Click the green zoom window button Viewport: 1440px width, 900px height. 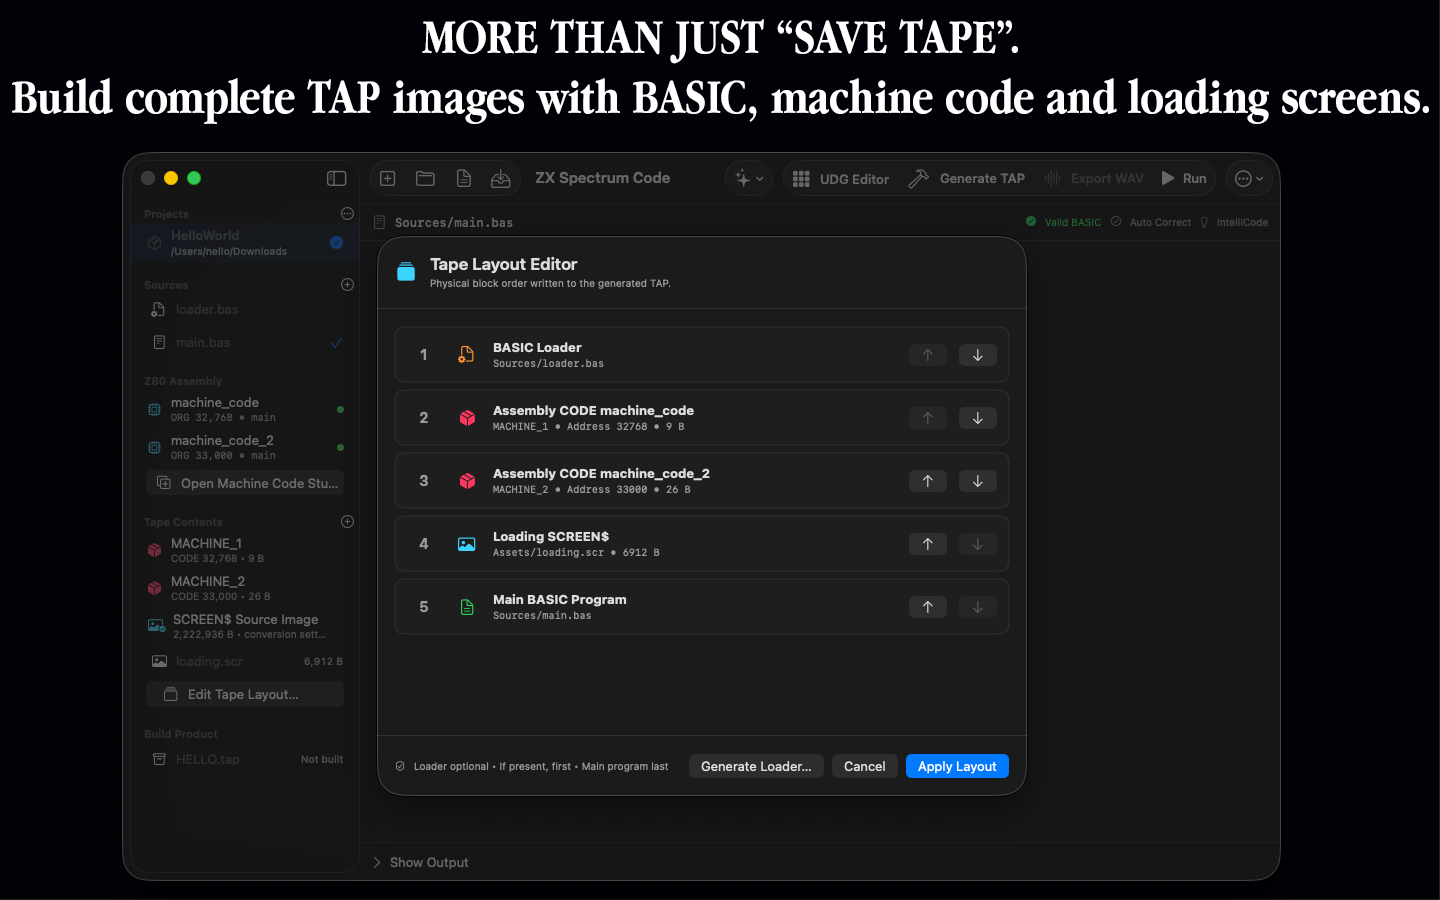[x=194, y=178]
